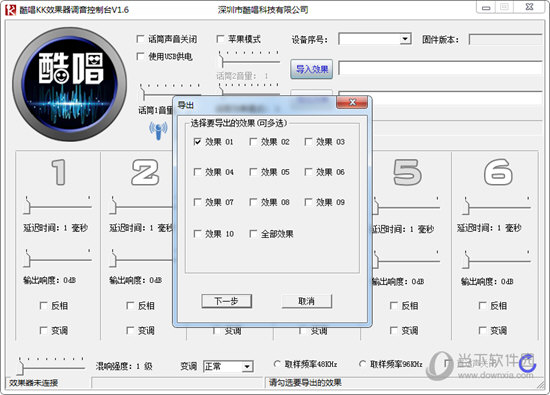Viewport: 550px width, 395px height.
Task: Click the app icon in title bar
Action: tap(11, 10)
